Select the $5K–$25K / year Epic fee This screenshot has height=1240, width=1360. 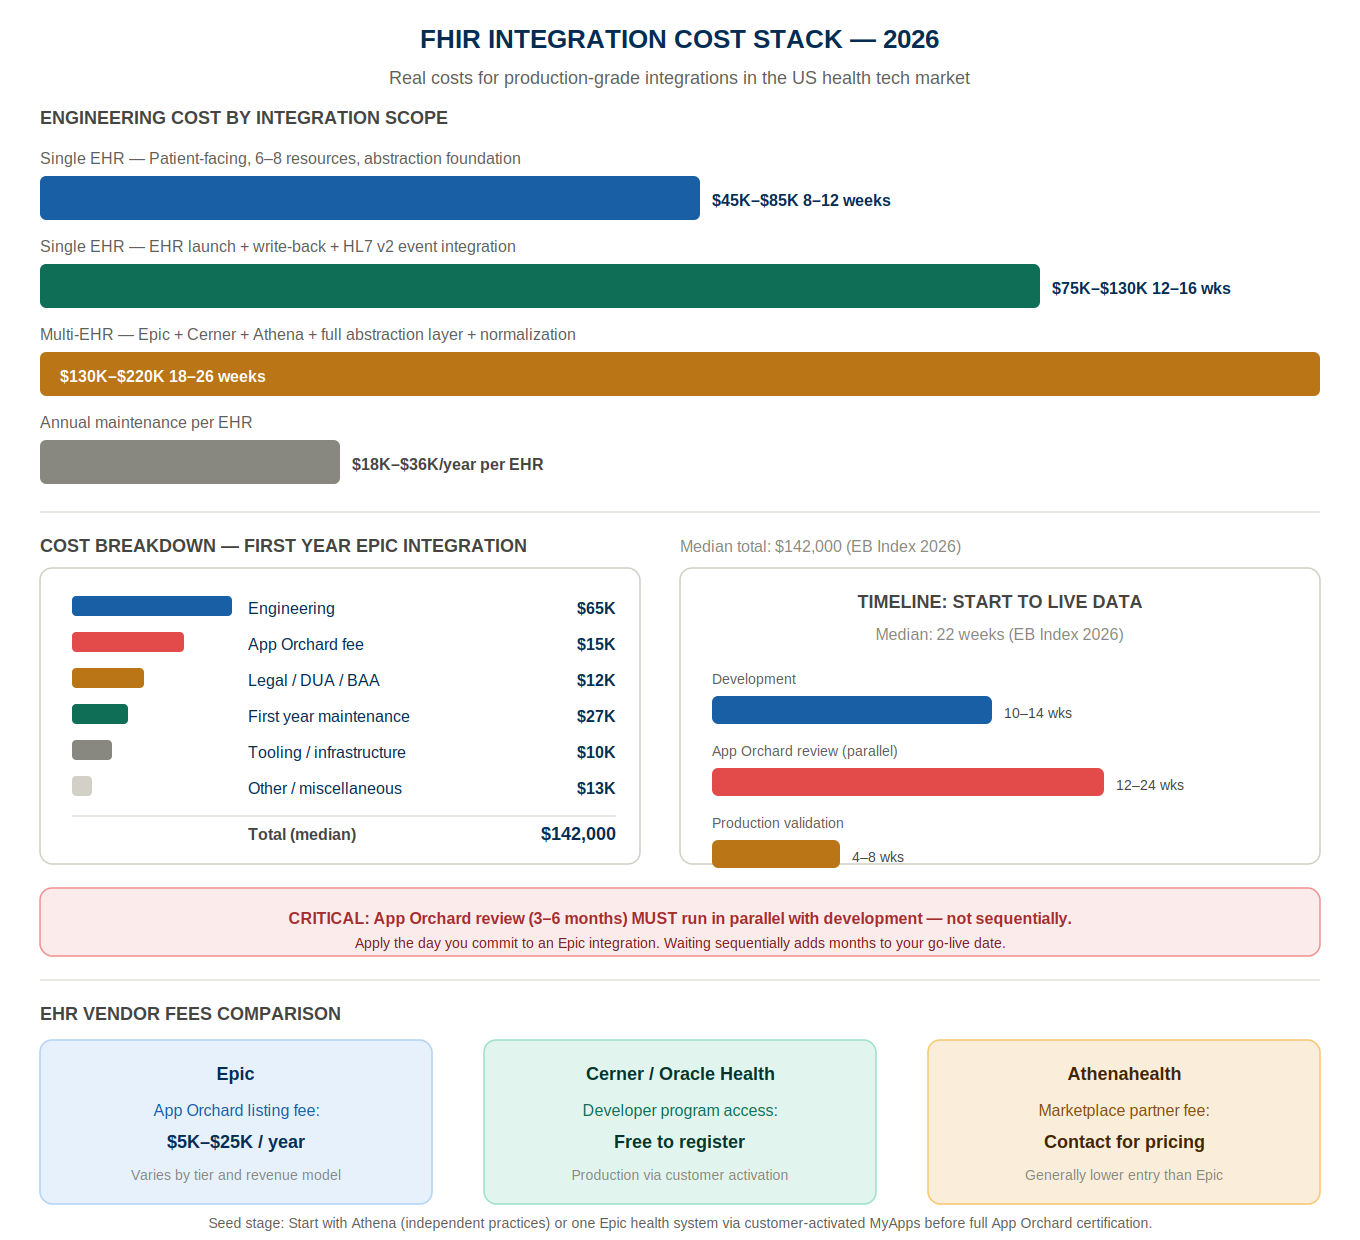(x=236, y=1142)
